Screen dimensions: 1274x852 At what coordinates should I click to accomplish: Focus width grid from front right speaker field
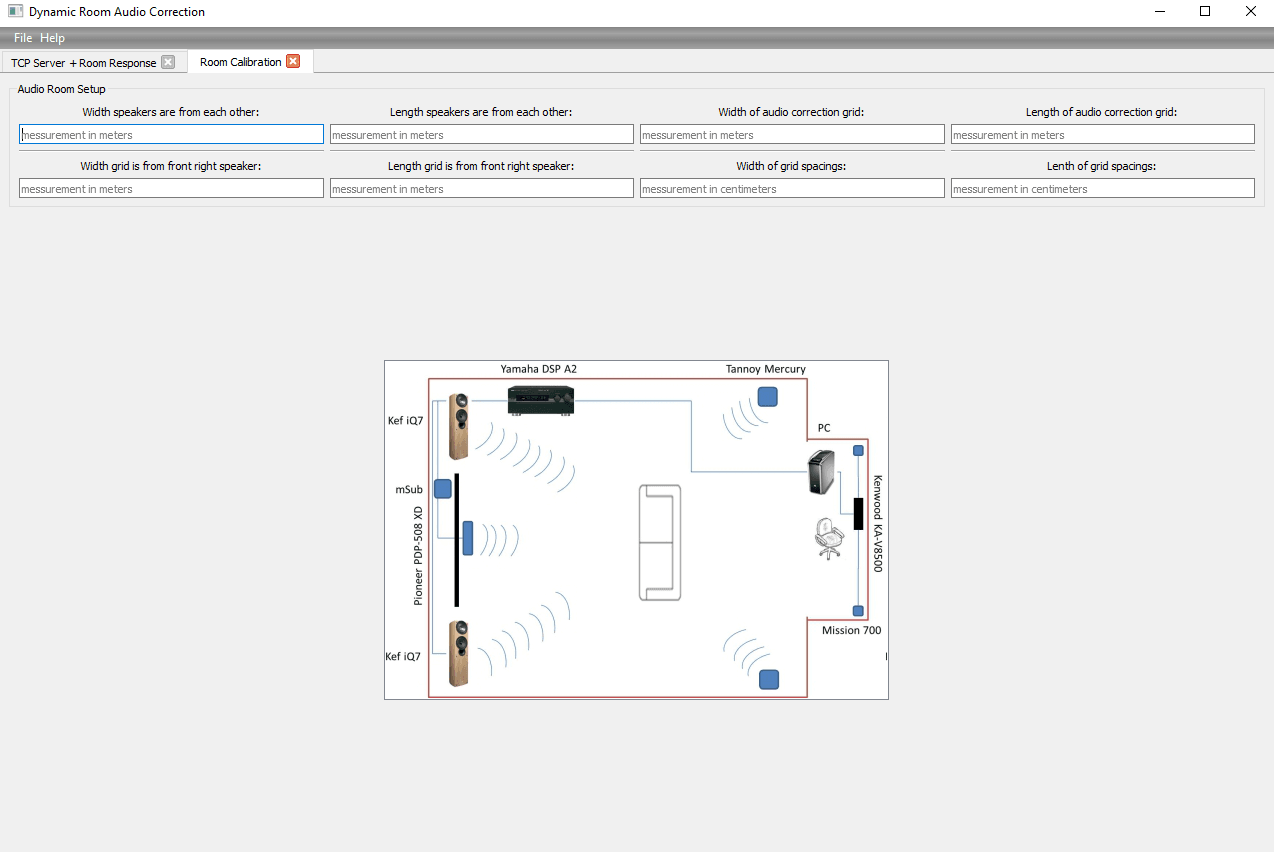[171, 188]
